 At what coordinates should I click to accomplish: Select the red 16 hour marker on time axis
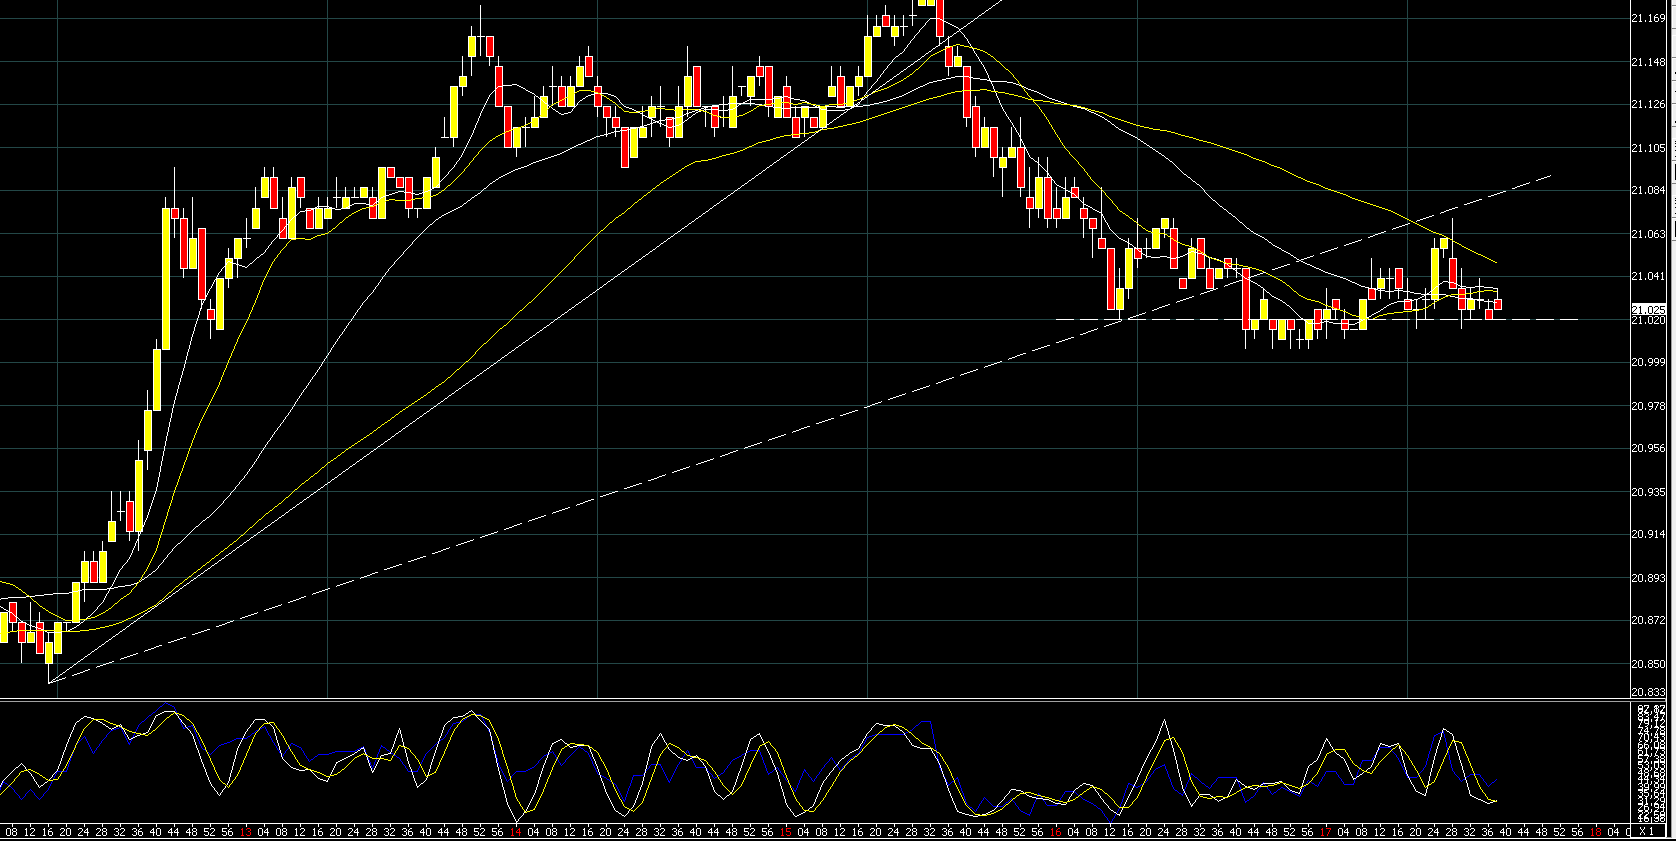[x=1056, y=832]
